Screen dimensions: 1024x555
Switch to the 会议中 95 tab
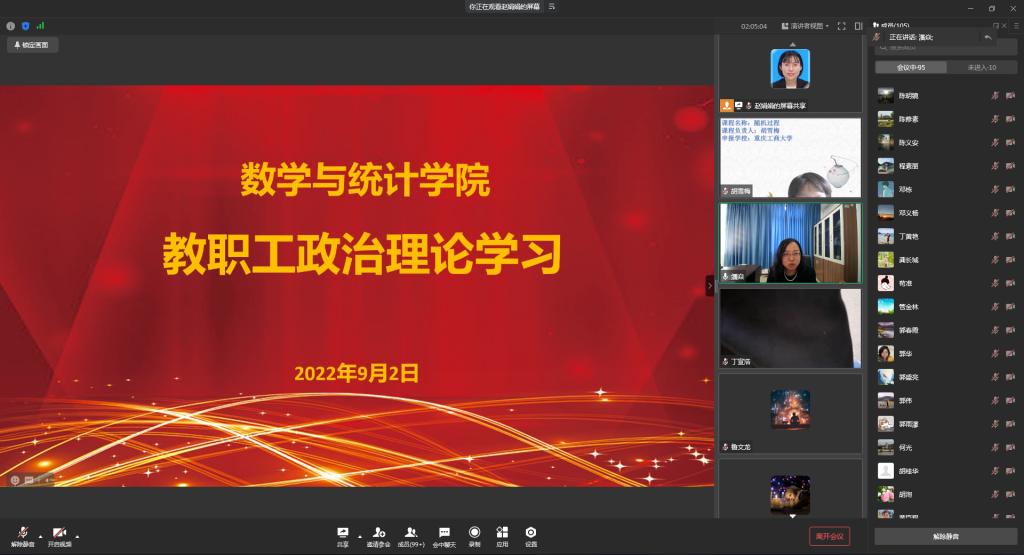point(910,67)
